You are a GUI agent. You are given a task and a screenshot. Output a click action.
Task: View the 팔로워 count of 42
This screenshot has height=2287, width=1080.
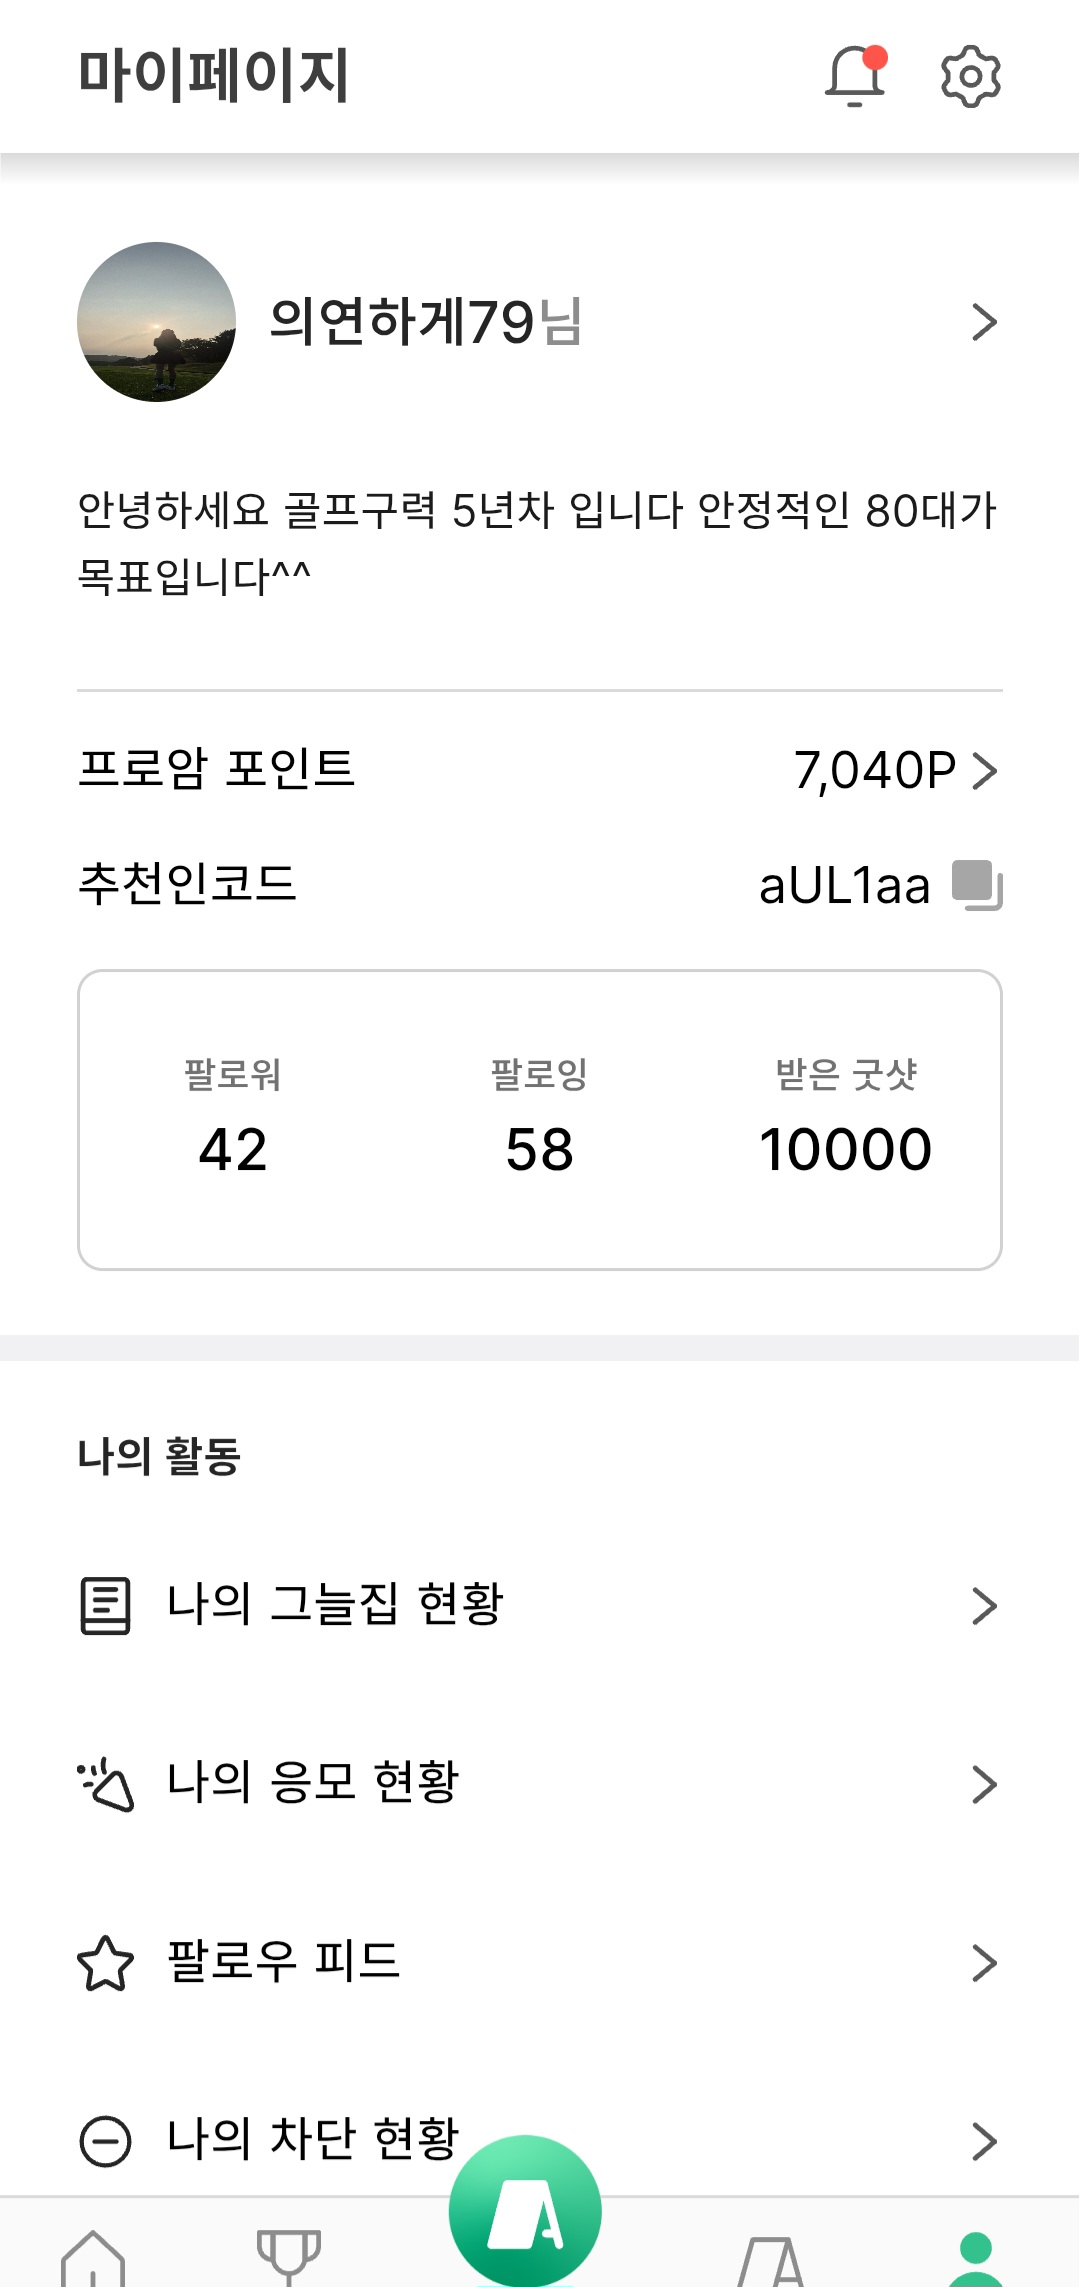click(x=233, y=1148)
